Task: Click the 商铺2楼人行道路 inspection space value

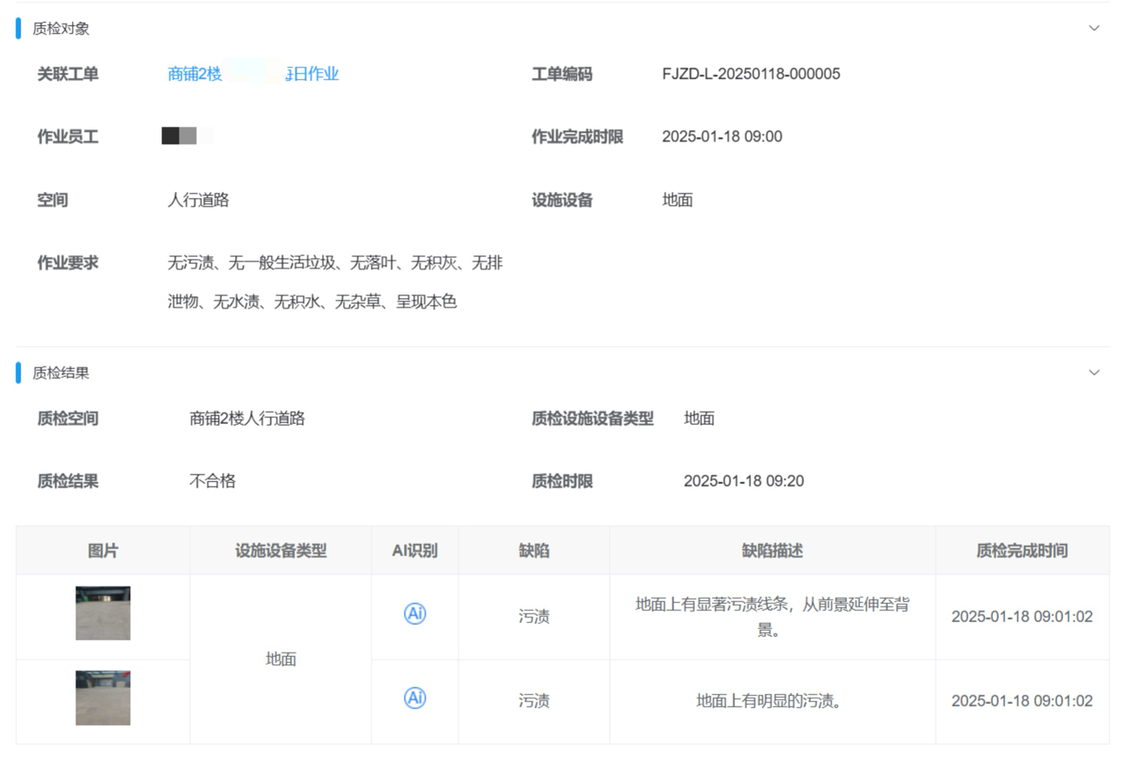Action: click(x=247, y=419)
